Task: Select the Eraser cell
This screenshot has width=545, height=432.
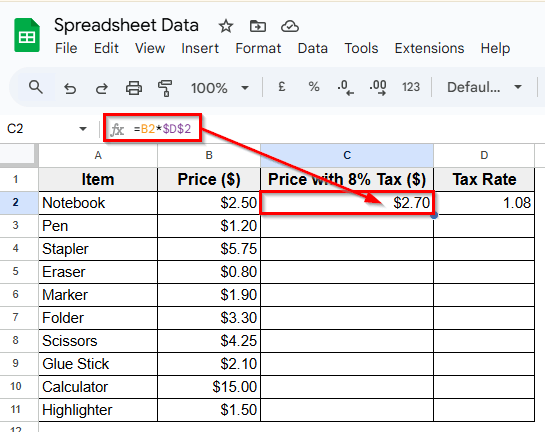Action: [98, 272]
